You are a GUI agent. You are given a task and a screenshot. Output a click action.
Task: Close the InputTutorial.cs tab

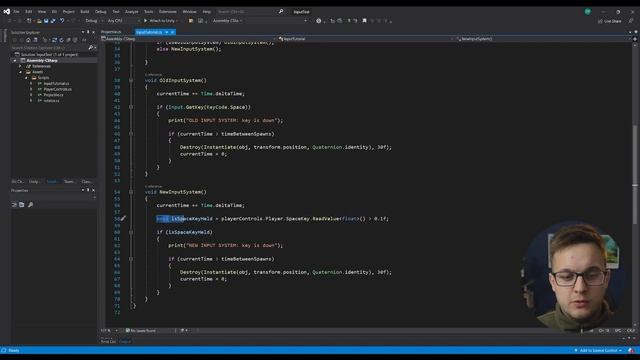[173, 32]
